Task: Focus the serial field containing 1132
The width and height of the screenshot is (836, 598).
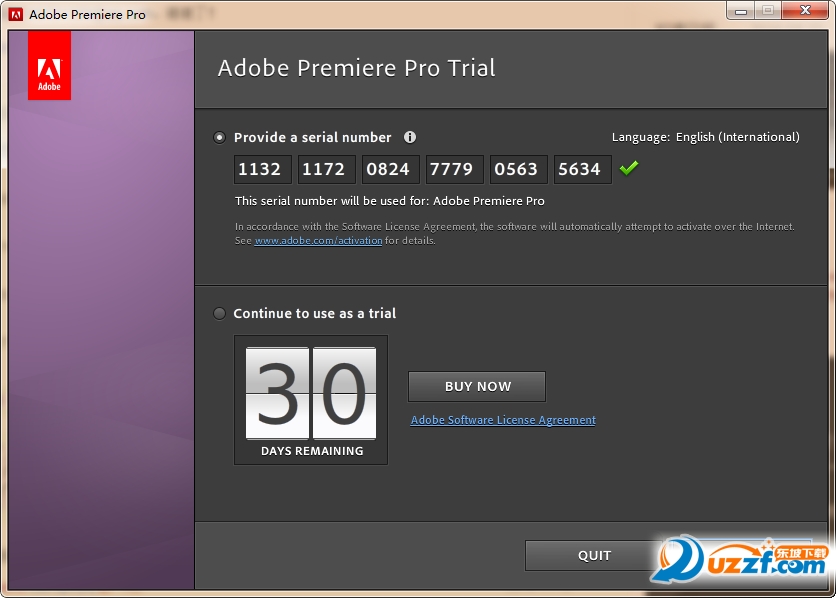Action: tap(263, 169)
